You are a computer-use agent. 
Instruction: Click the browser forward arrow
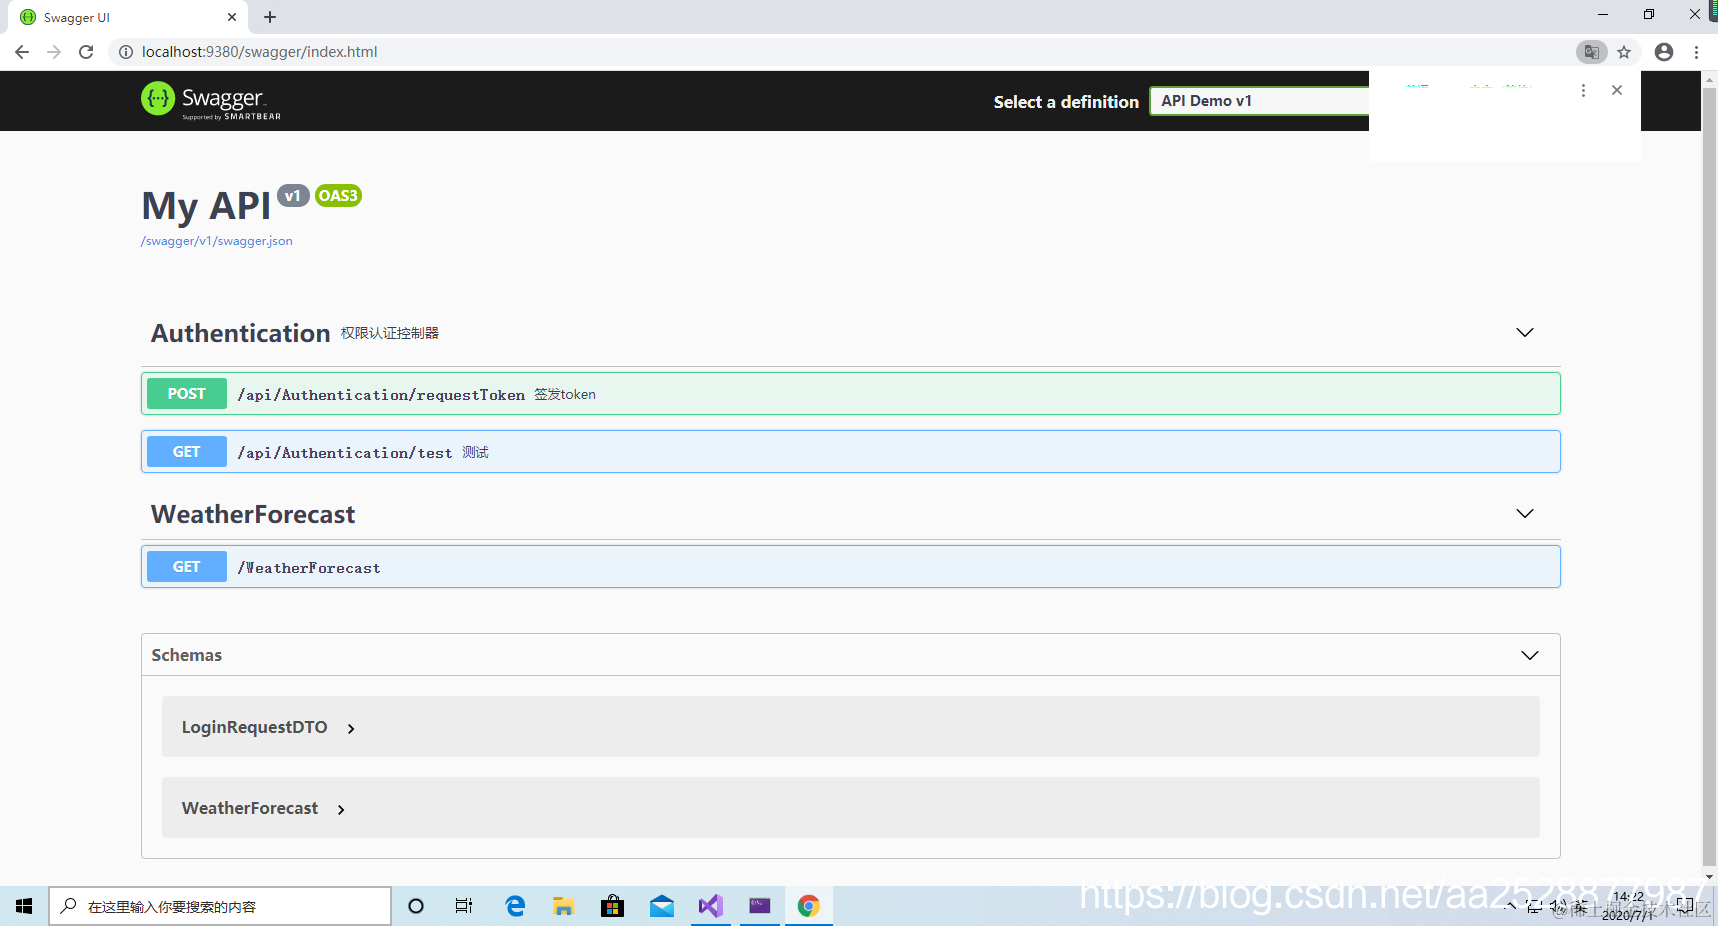(54, 52)
